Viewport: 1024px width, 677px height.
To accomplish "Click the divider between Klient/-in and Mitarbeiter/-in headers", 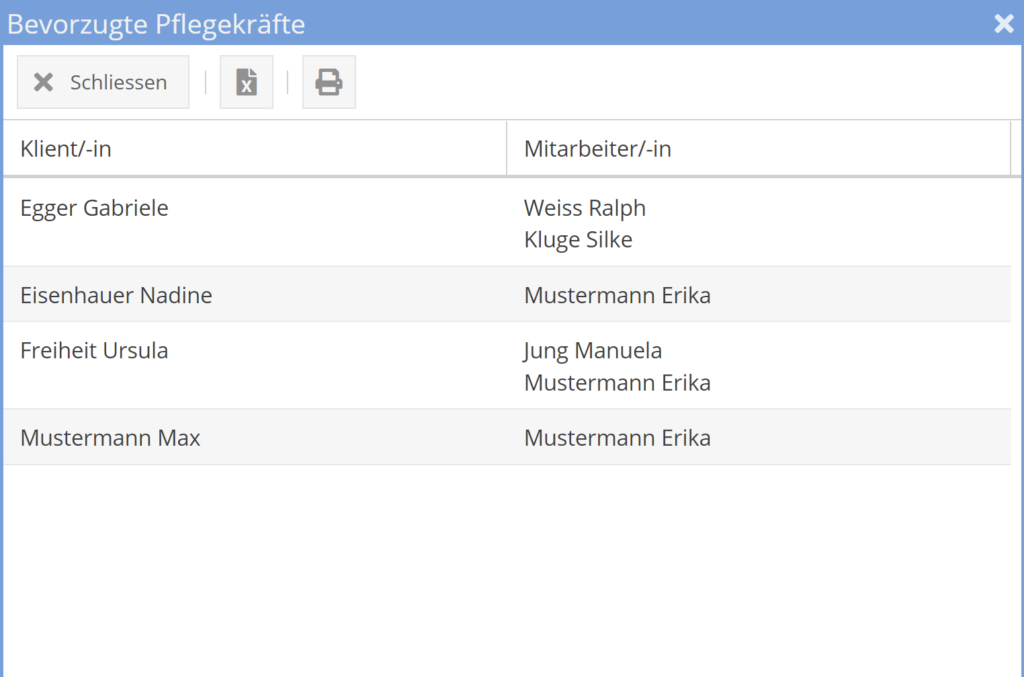I will [x=507, y=149].
